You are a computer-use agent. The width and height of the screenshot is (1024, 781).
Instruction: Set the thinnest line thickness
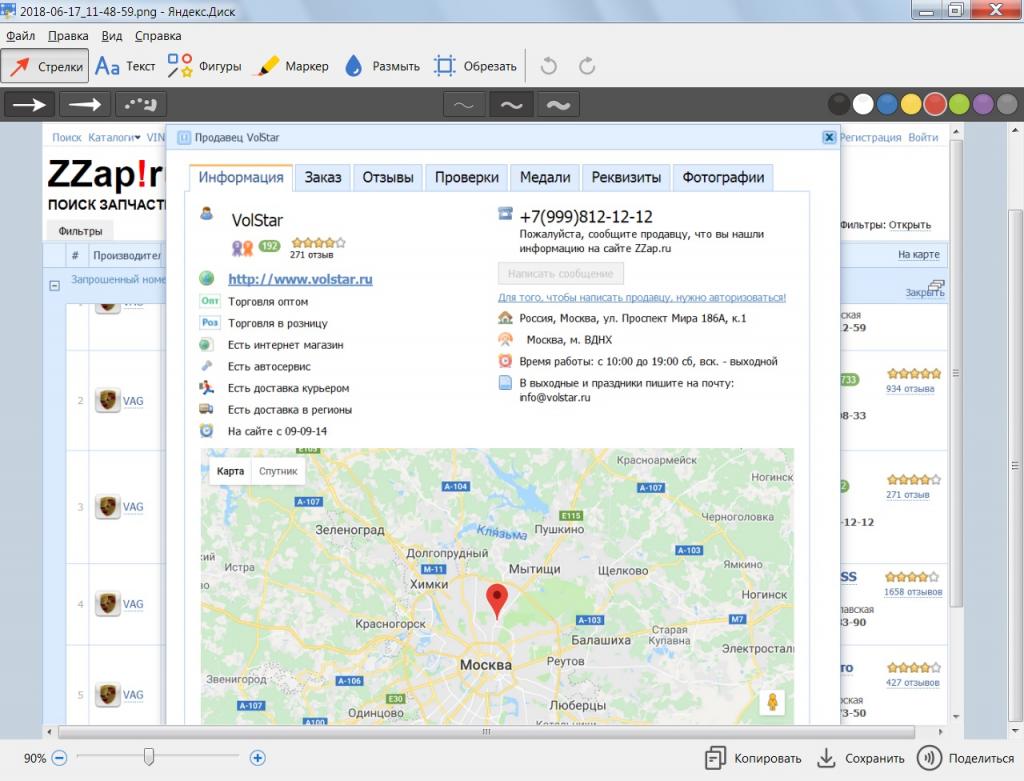point(464,104)
